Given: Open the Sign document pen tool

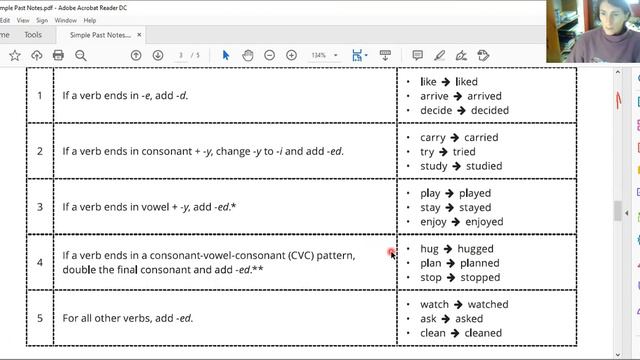Looking at the screenshot, I should click(461, 56).
